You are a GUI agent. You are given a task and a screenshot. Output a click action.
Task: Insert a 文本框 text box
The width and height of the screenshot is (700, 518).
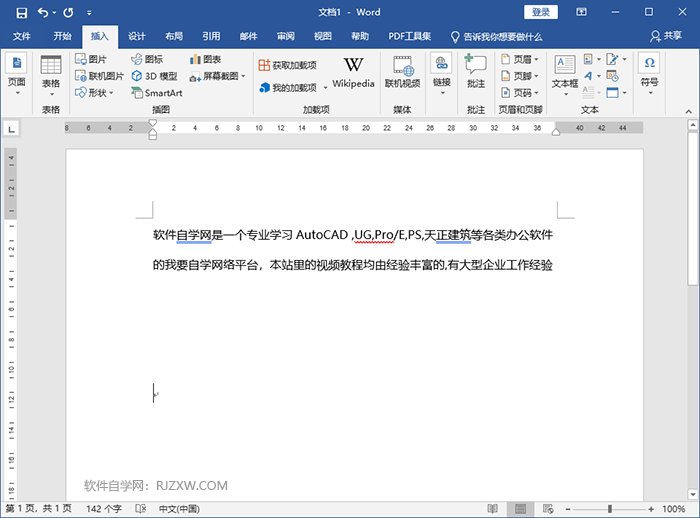pyautogui.click(x=565, y=76)
